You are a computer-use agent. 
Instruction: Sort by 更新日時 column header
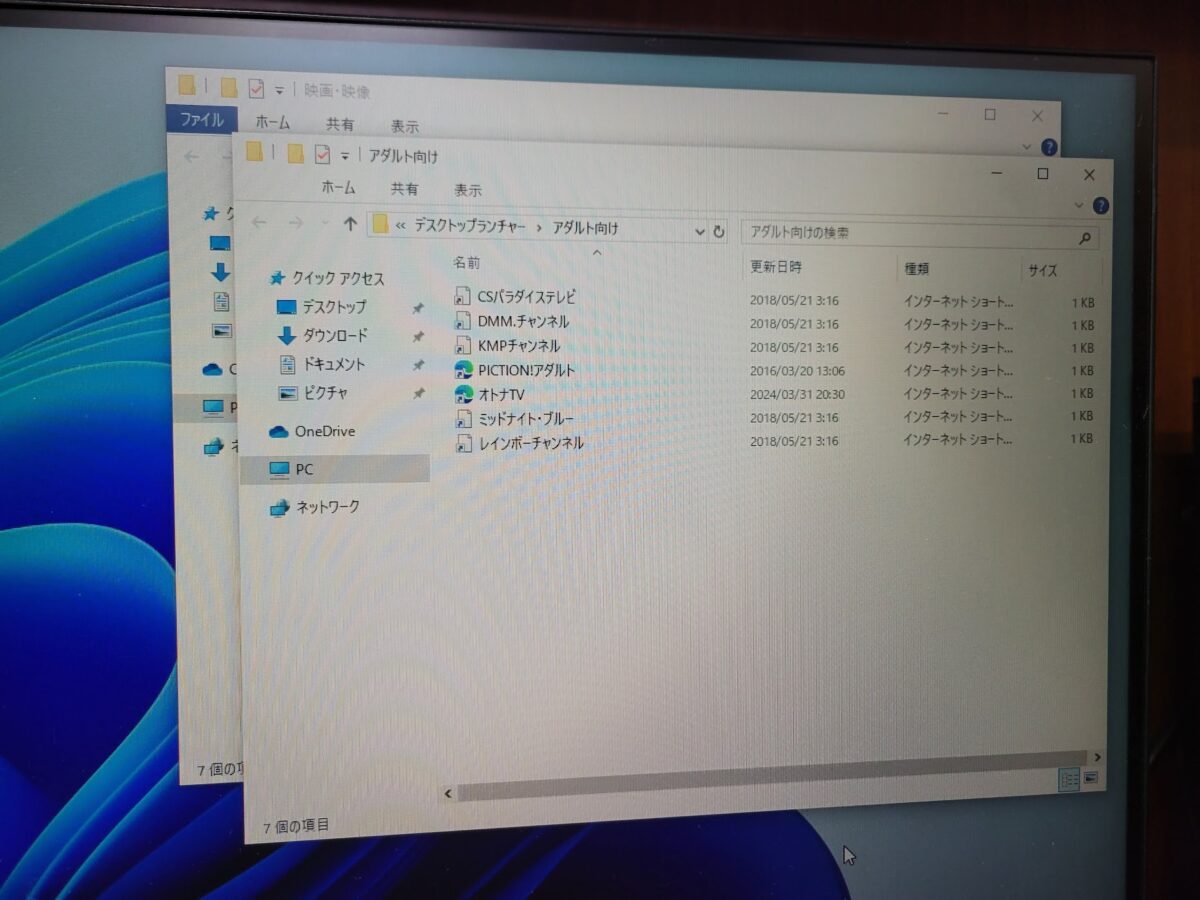coord(776,267)
